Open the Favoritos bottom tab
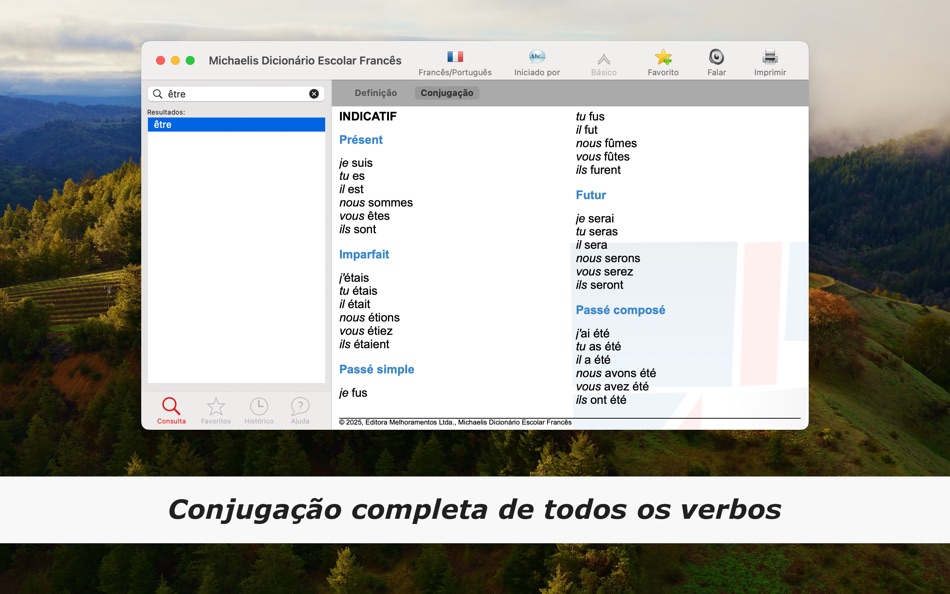Image resolution: width=950 pixels, height=594 pixels. [x=216, y=410]
